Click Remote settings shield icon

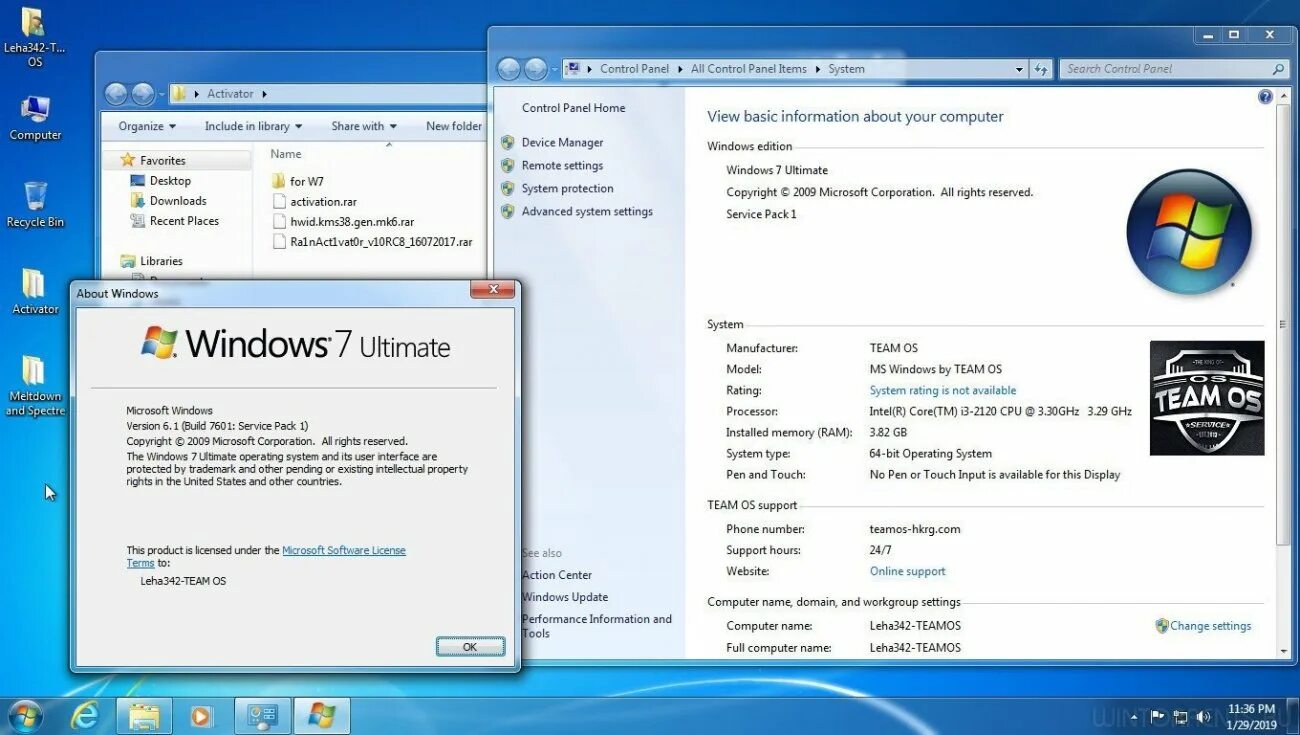[508, 166]
